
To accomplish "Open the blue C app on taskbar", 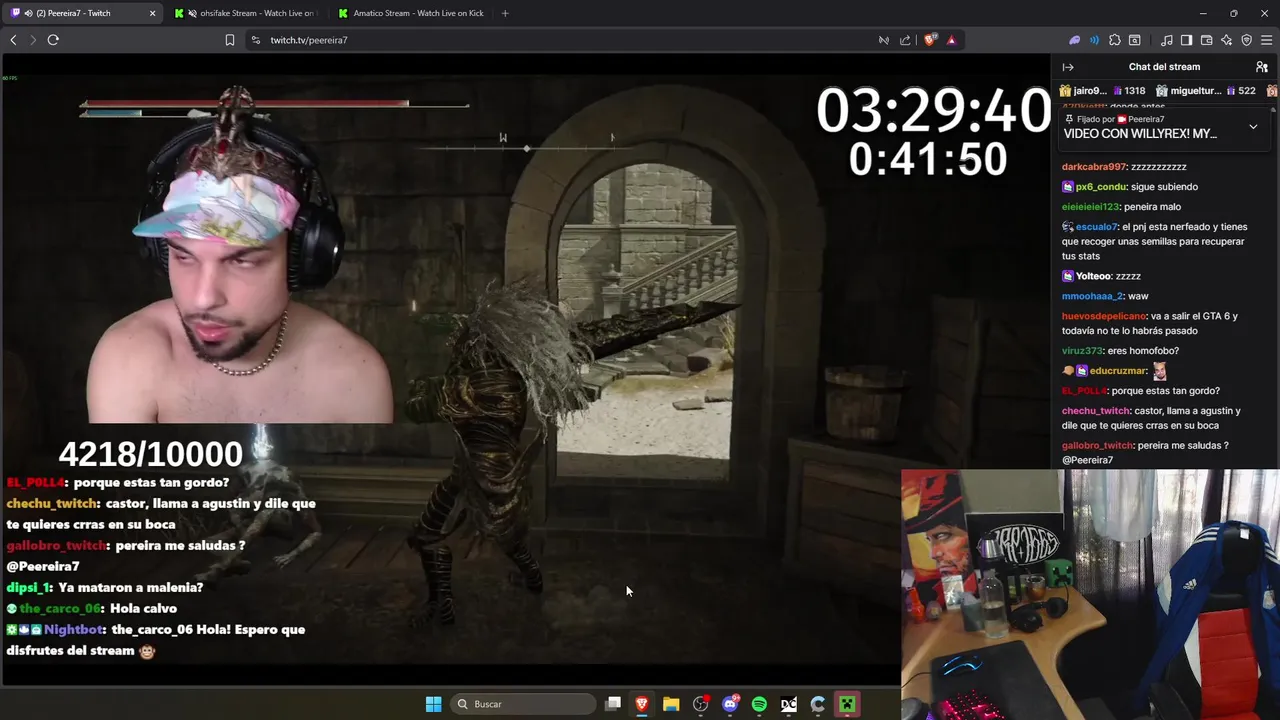I will pos(818,704).
